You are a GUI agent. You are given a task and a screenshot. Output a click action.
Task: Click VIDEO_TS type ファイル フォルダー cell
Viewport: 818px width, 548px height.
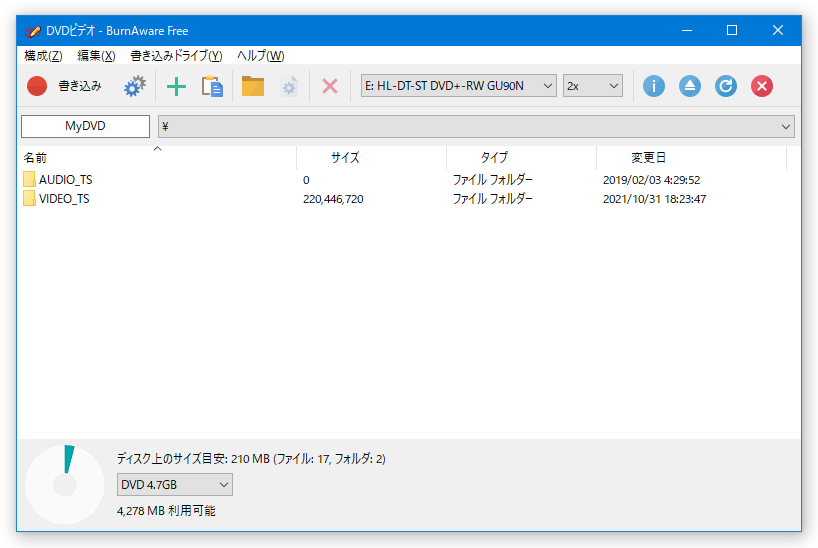click(492, 199)
